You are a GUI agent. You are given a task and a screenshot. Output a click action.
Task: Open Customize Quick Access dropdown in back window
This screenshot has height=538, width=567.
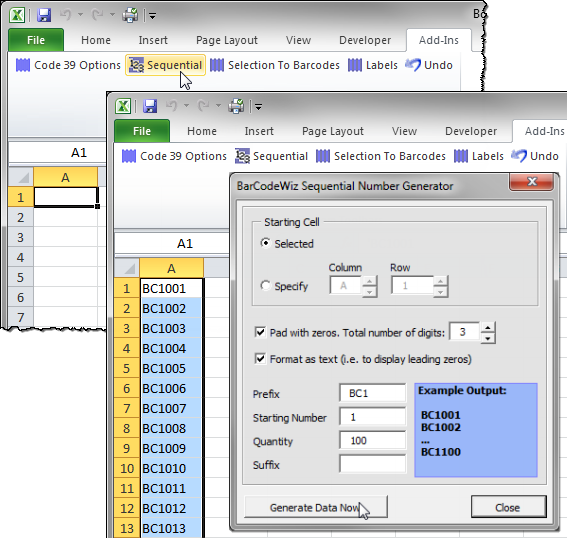click(152, 16)
